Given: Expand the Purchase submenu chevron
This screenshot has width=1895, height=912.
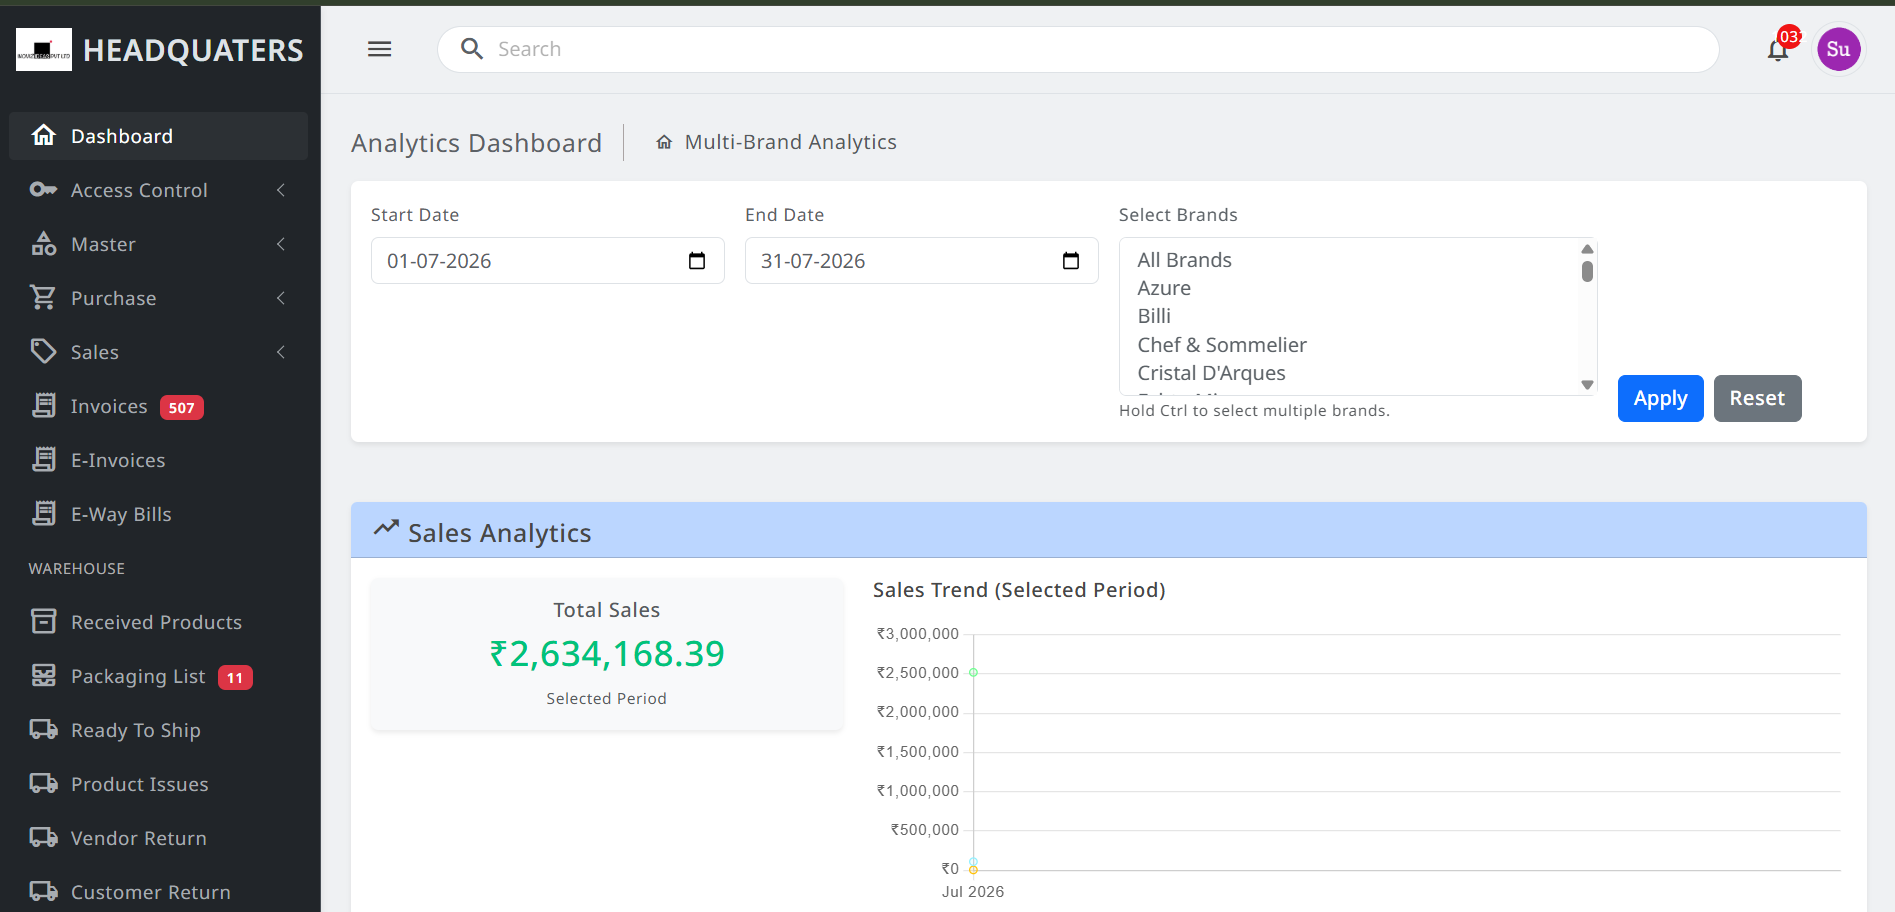Looking at the screenshot, I should point(281,298).
